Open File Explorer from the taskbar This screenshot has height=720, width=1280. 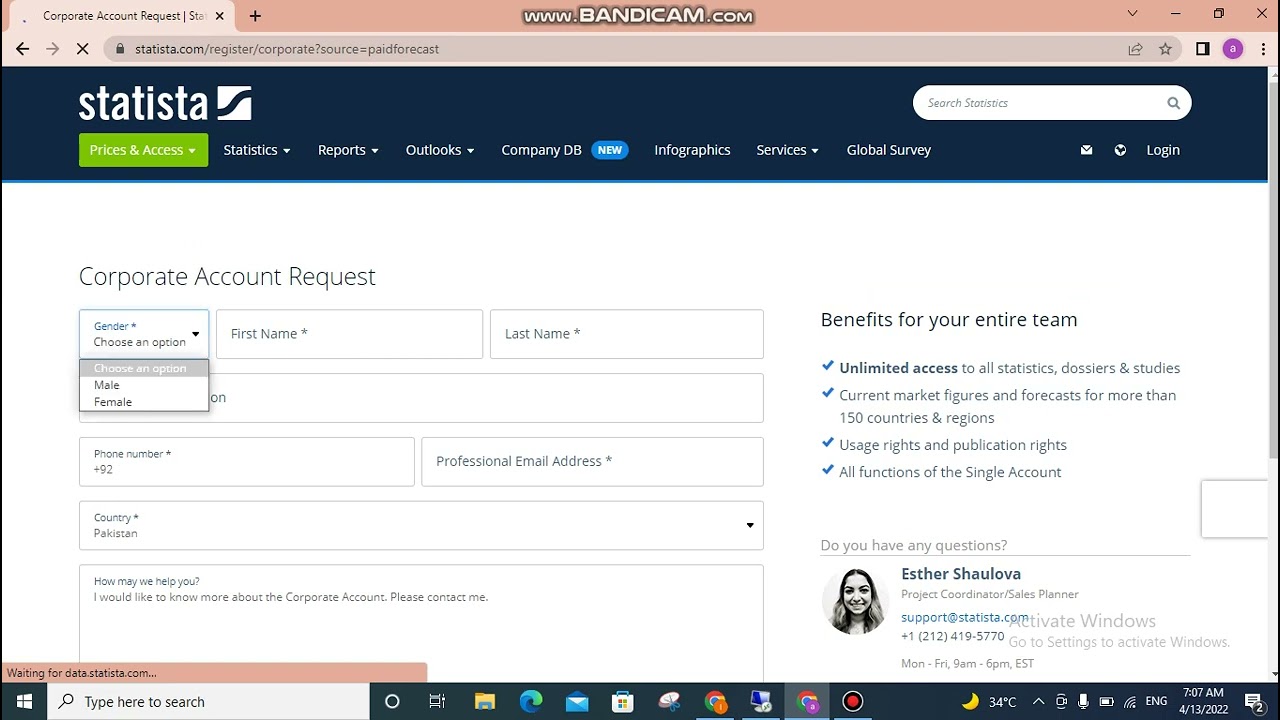tap(485, 701)
